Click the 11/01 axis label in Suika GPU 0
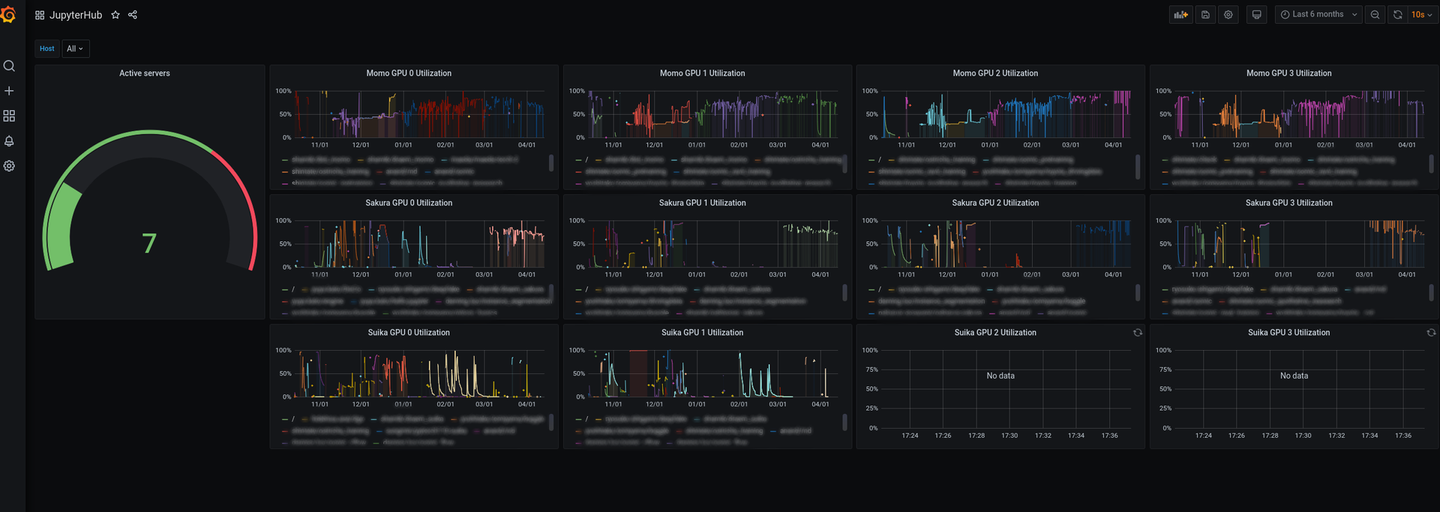This screenshot has width=1440, height=512. click(319, 404)
